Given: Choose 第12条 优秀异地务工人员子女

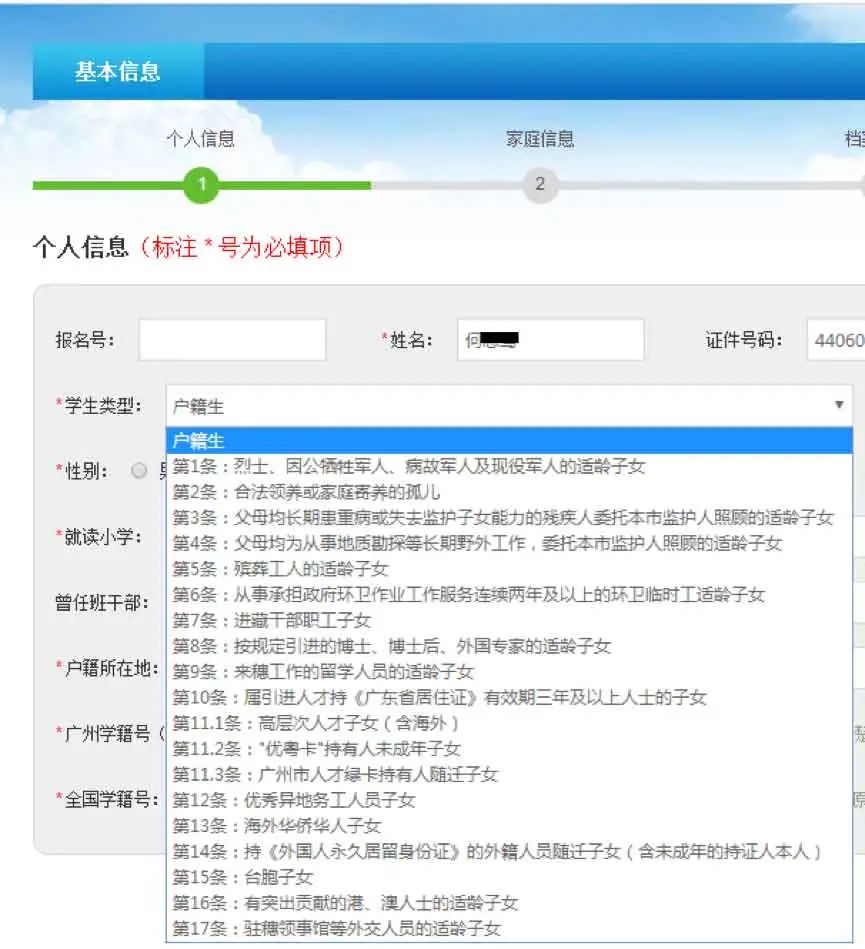Looking at the screenshot, I should [509, 801].
